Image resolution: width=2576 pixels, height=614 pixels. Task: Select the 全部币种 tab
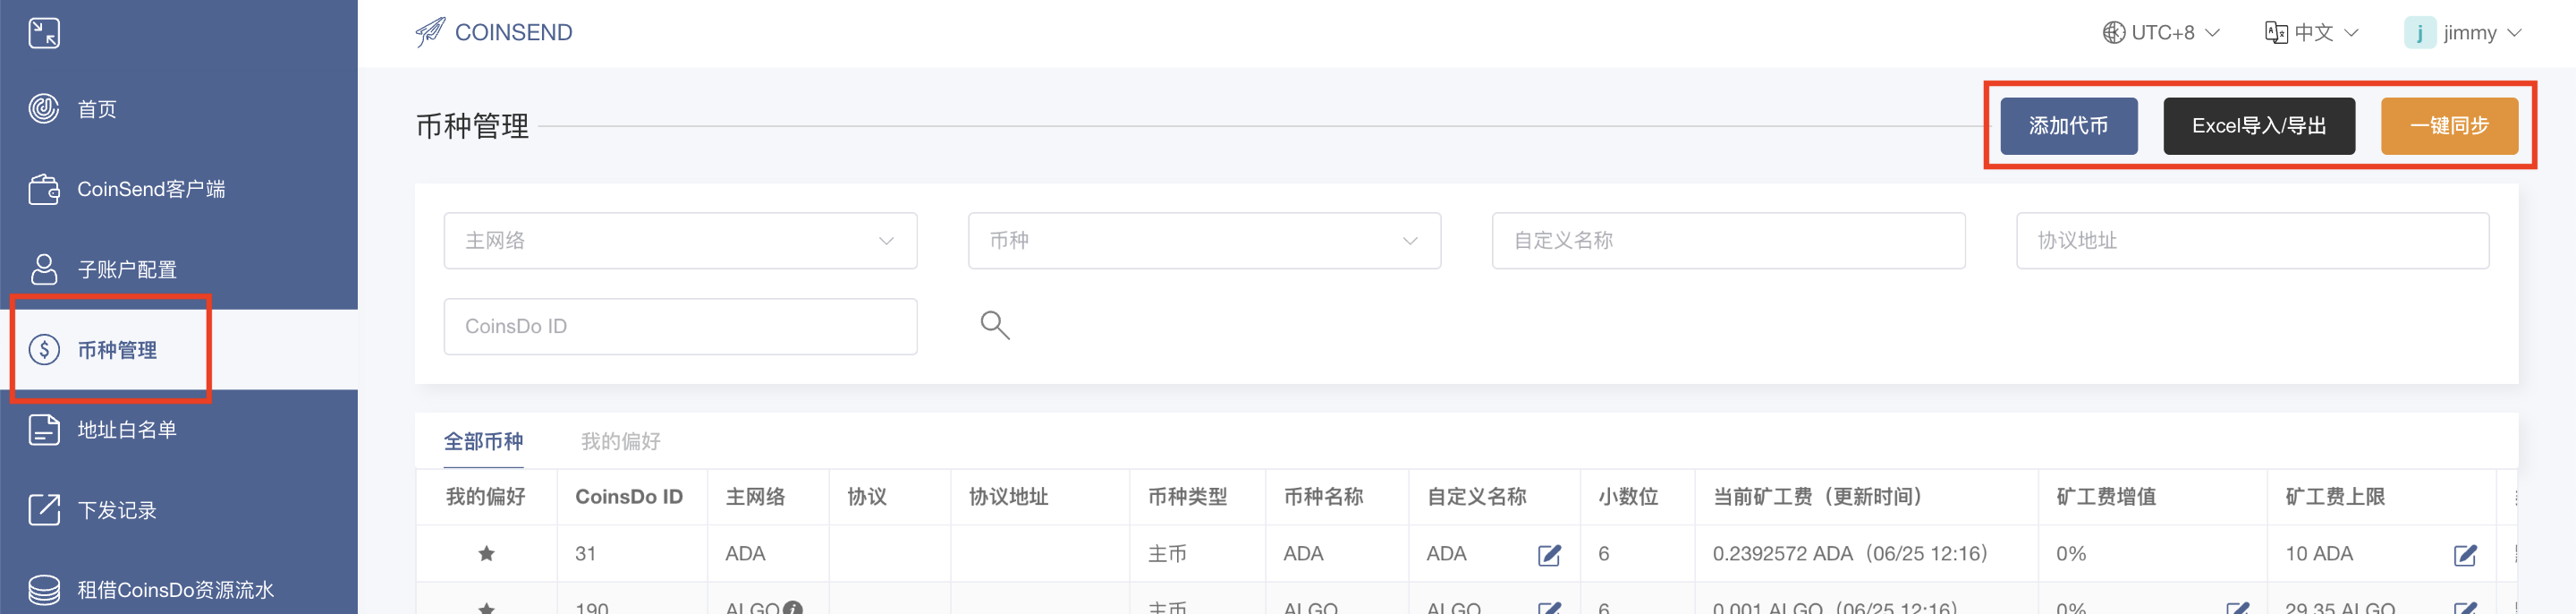(483, 441)
